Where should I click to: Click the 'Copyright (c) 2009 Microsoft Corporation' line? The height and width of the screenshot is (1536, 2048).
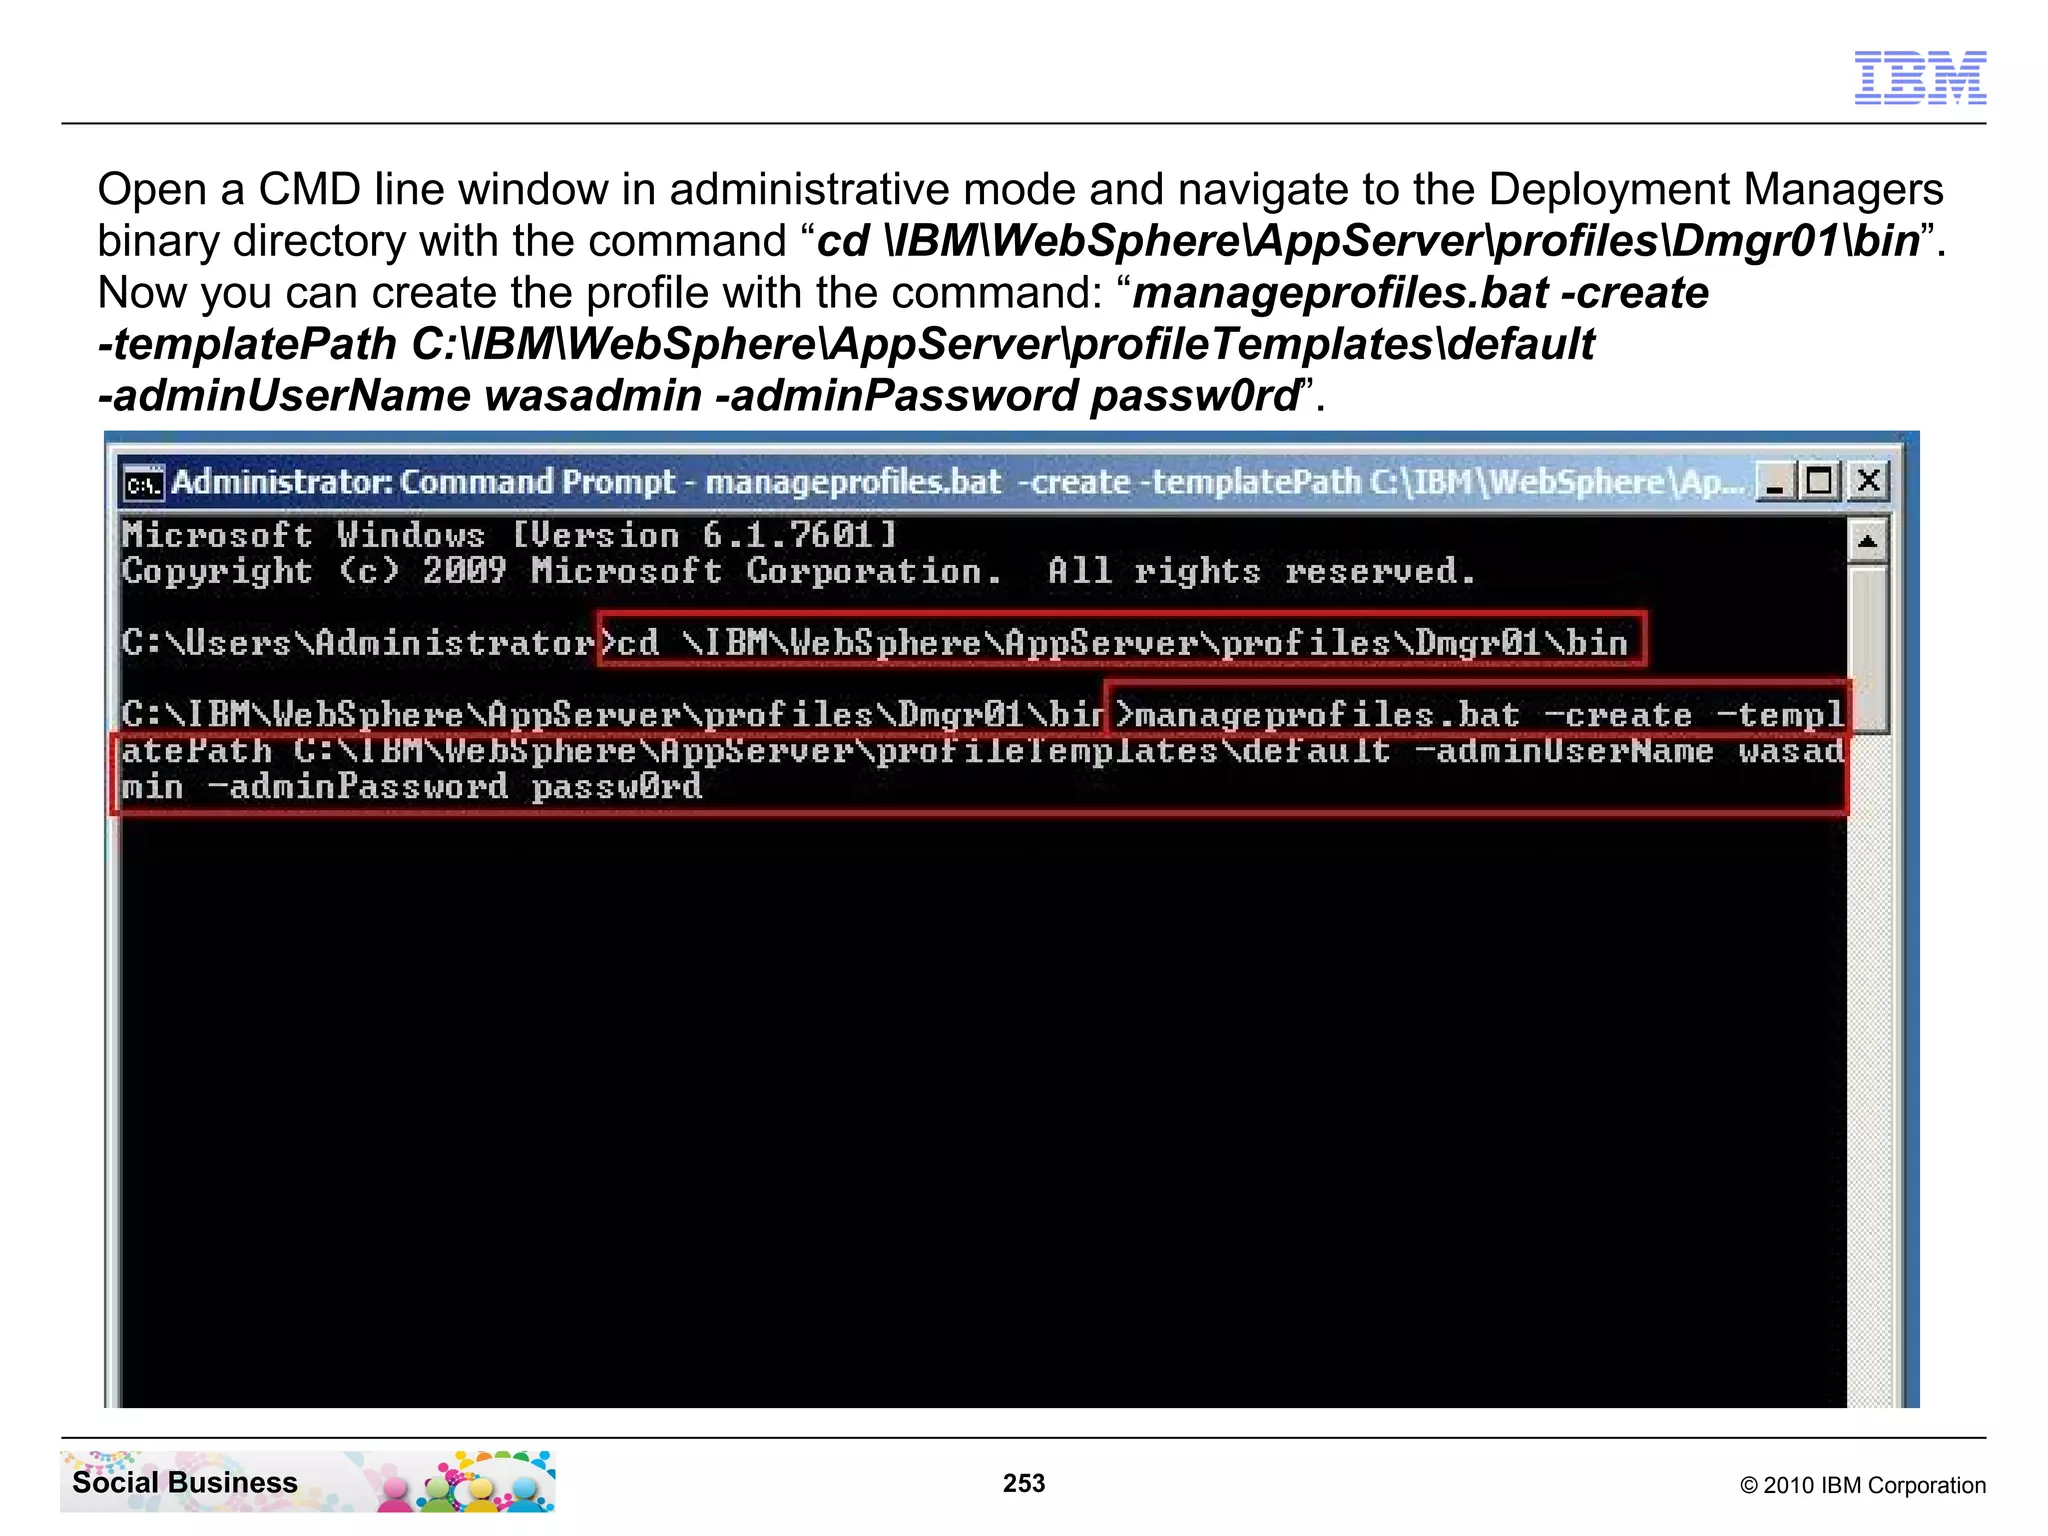pos(798,571)
